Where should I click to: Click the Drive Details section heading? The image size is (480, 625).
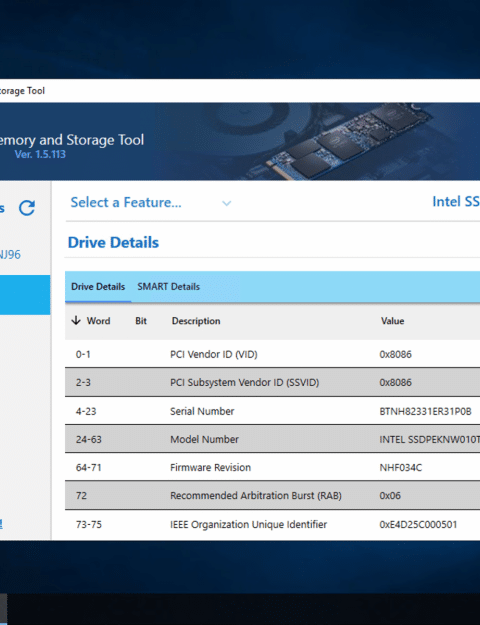[x=113, y=242]
